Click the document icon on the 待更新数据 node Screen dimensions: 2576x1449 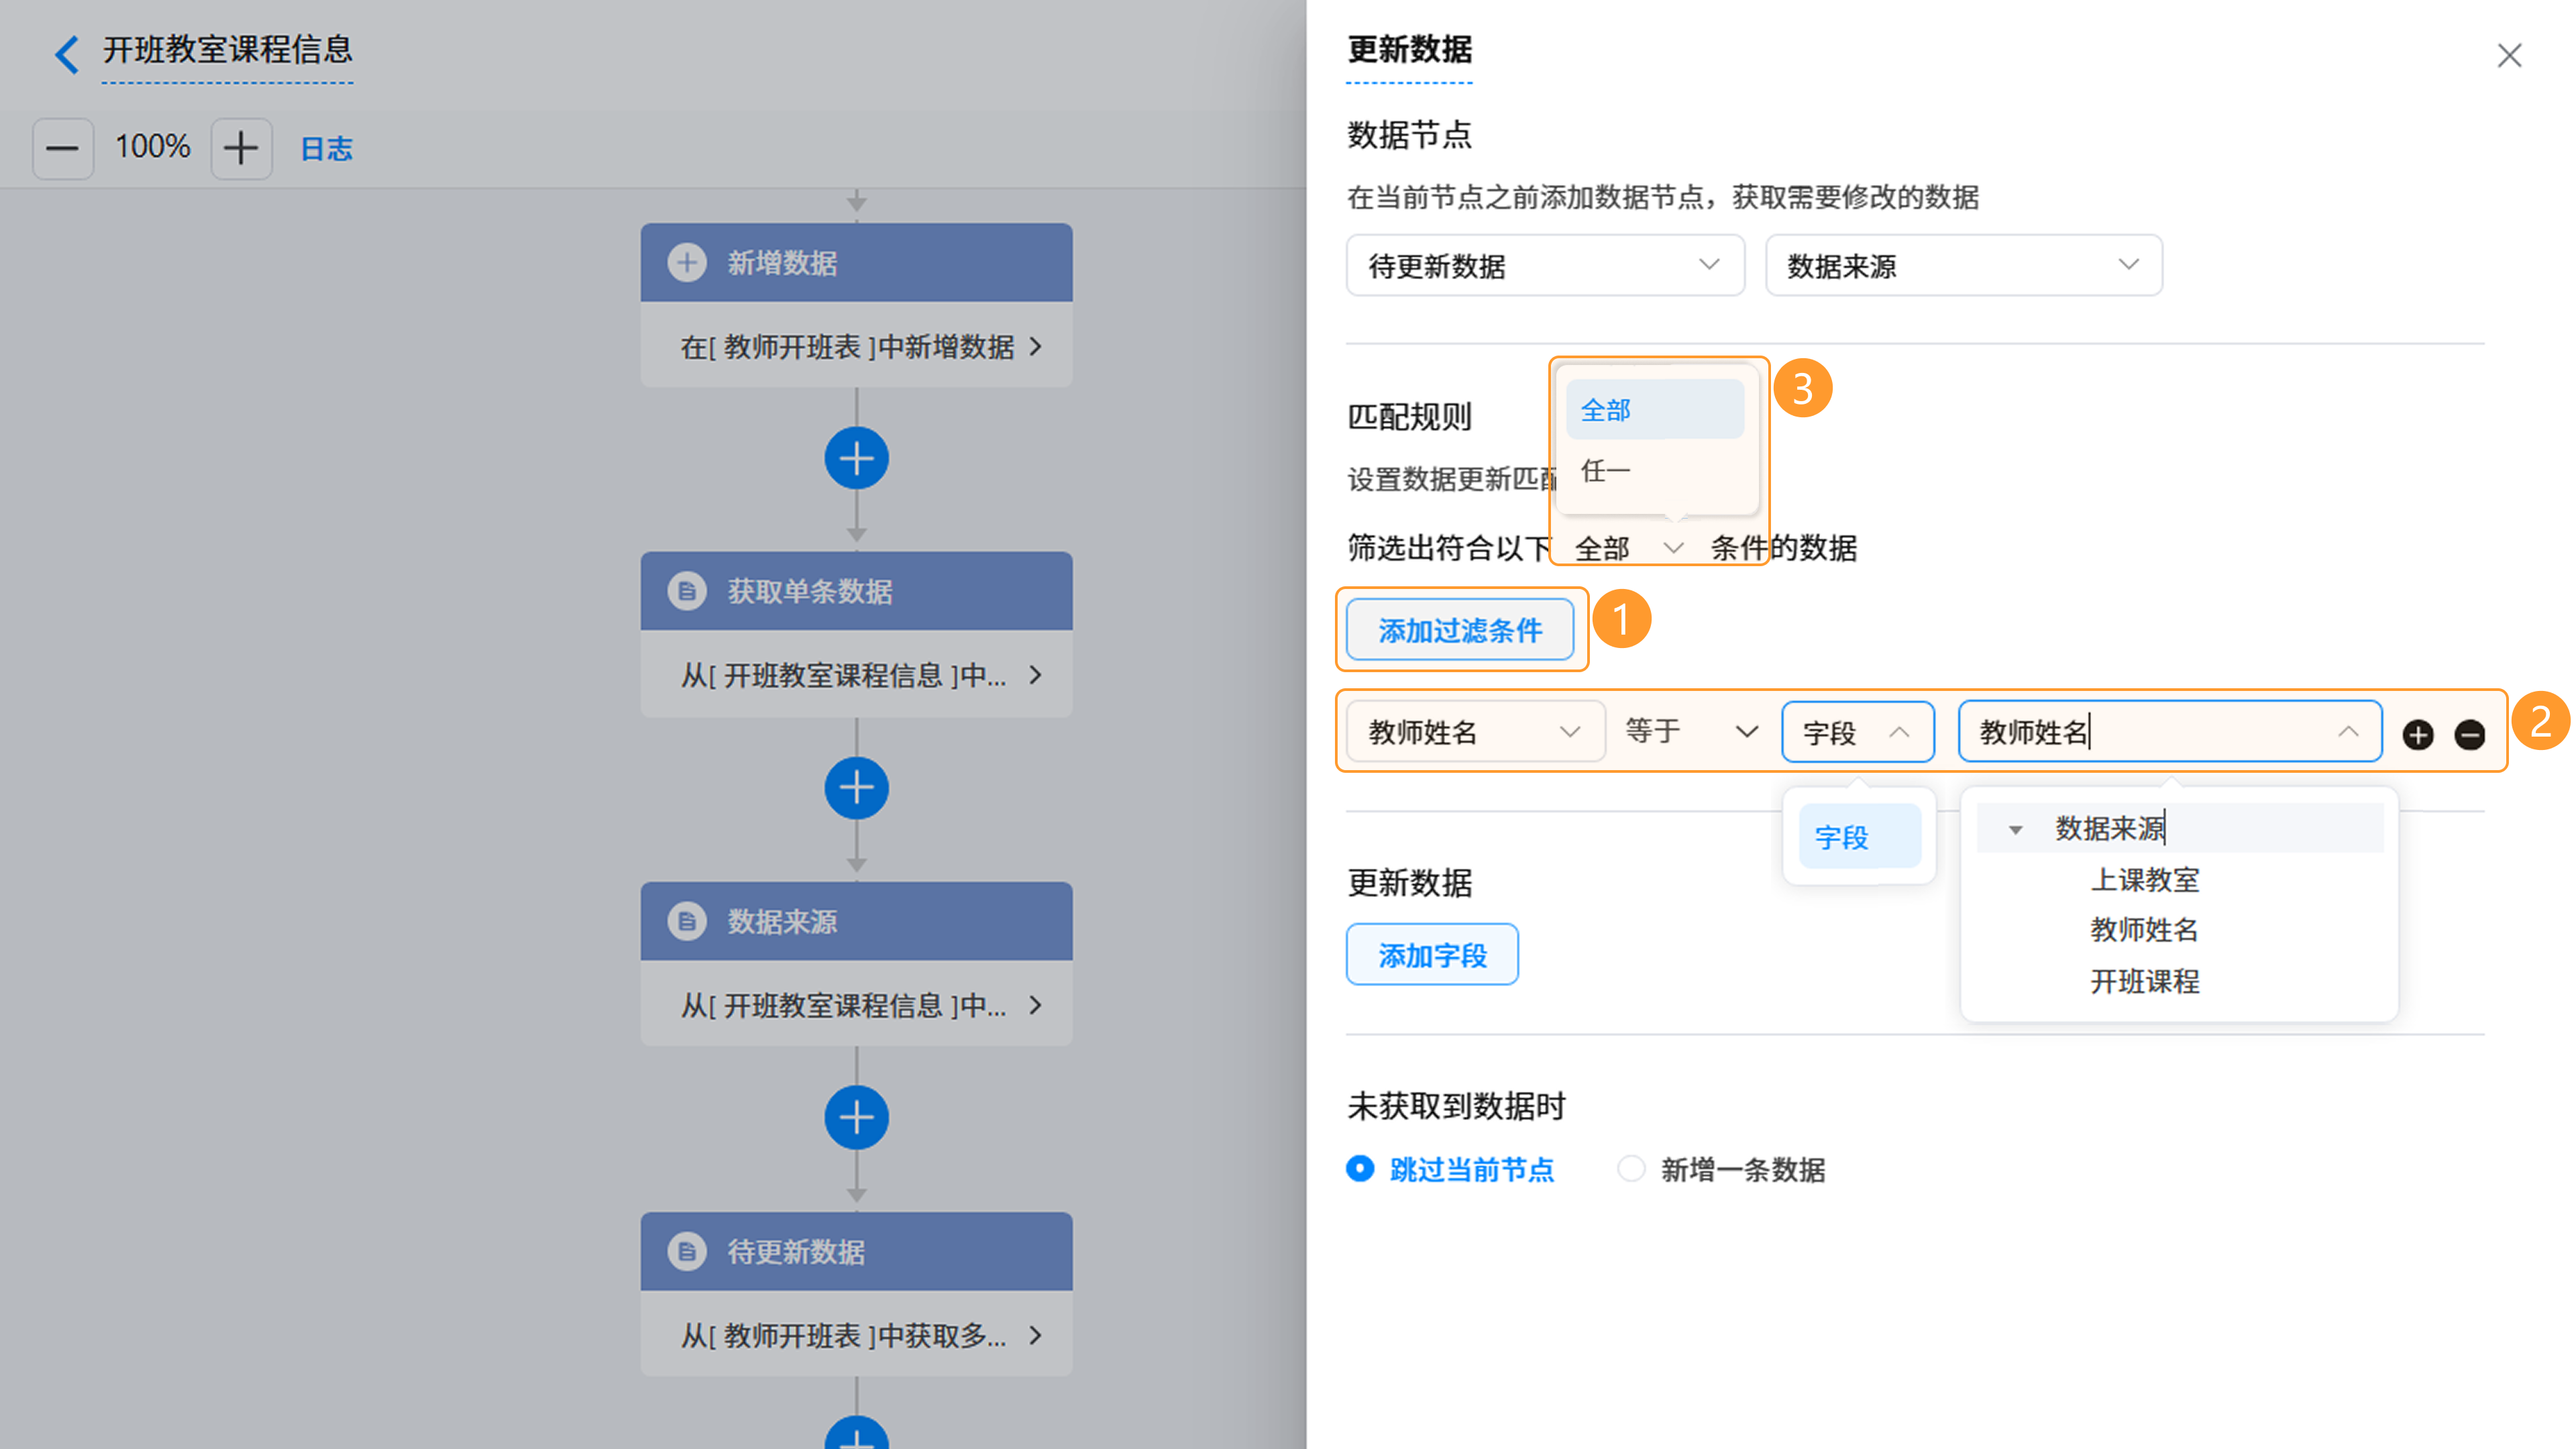[687, 1251]
